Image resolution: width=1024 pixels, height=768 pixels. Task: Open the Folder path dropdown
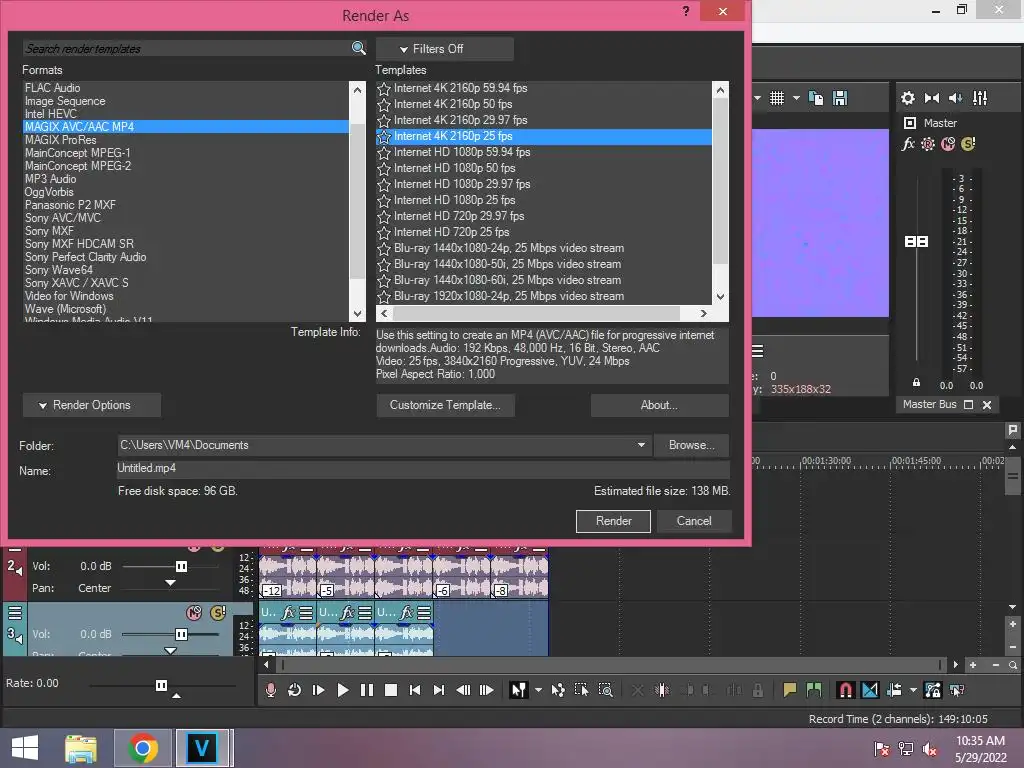tap(641, 445)
